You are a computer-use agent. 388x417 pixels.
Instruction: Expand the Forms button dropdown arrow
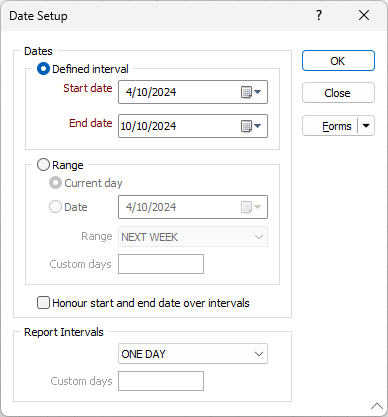pyautogui.click(x=366, y=126)
